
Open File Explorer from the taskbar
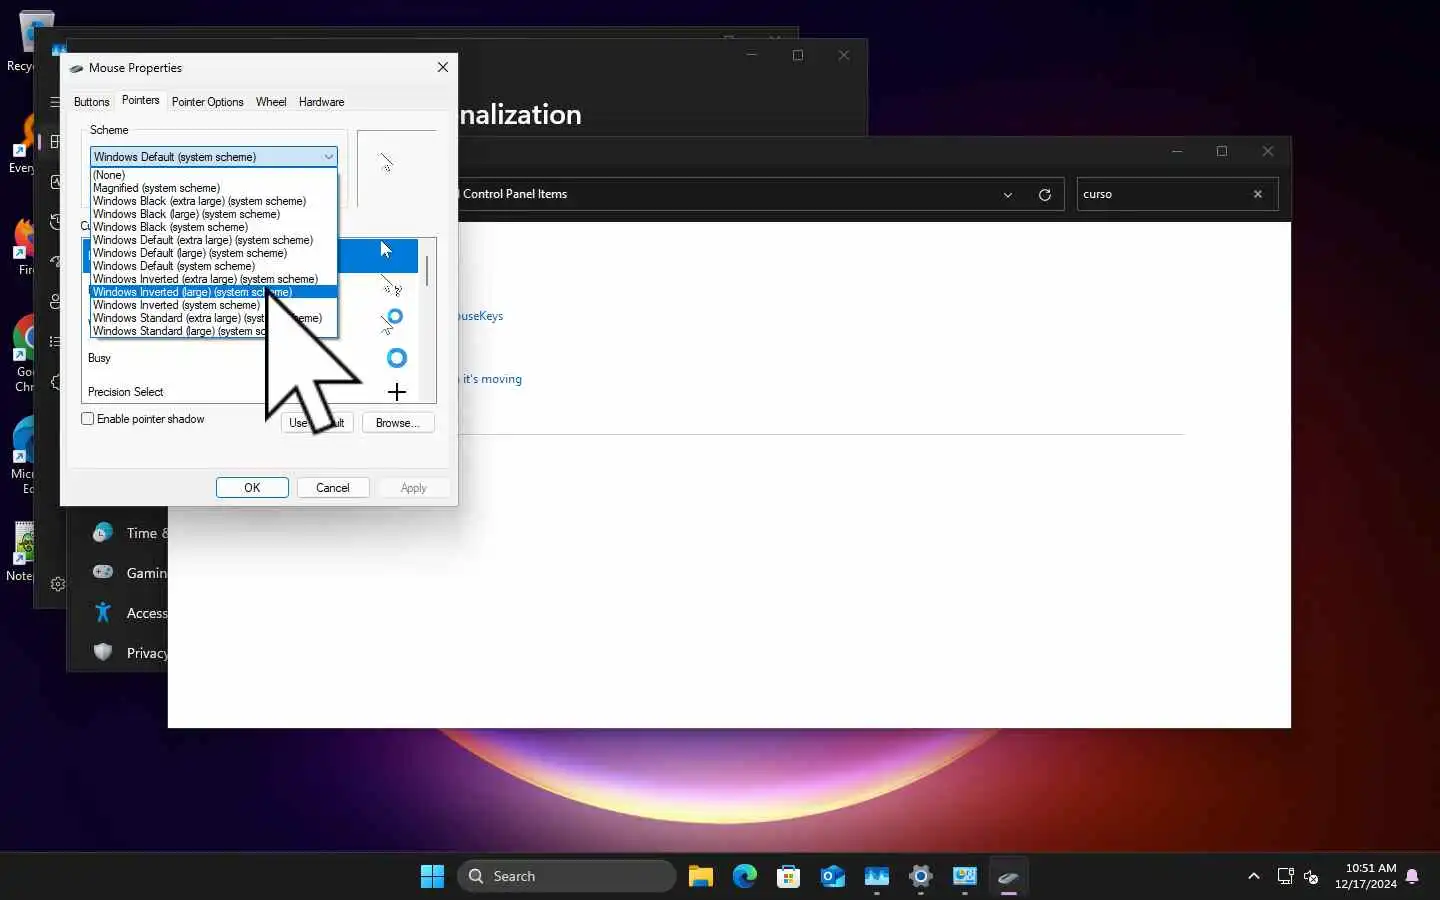[x=700, y=876]
